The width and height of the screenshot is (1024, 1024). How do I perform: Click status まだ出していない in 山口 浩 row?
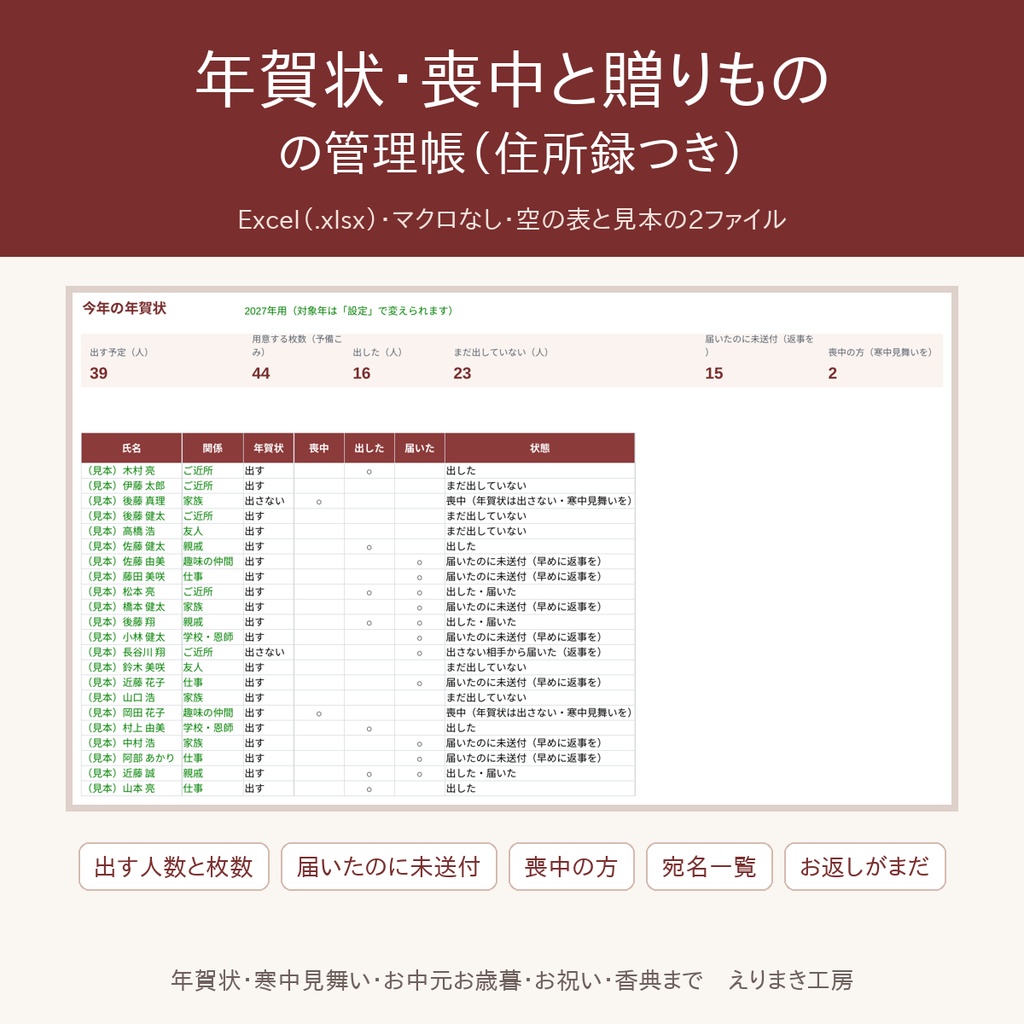pos(486,697)
